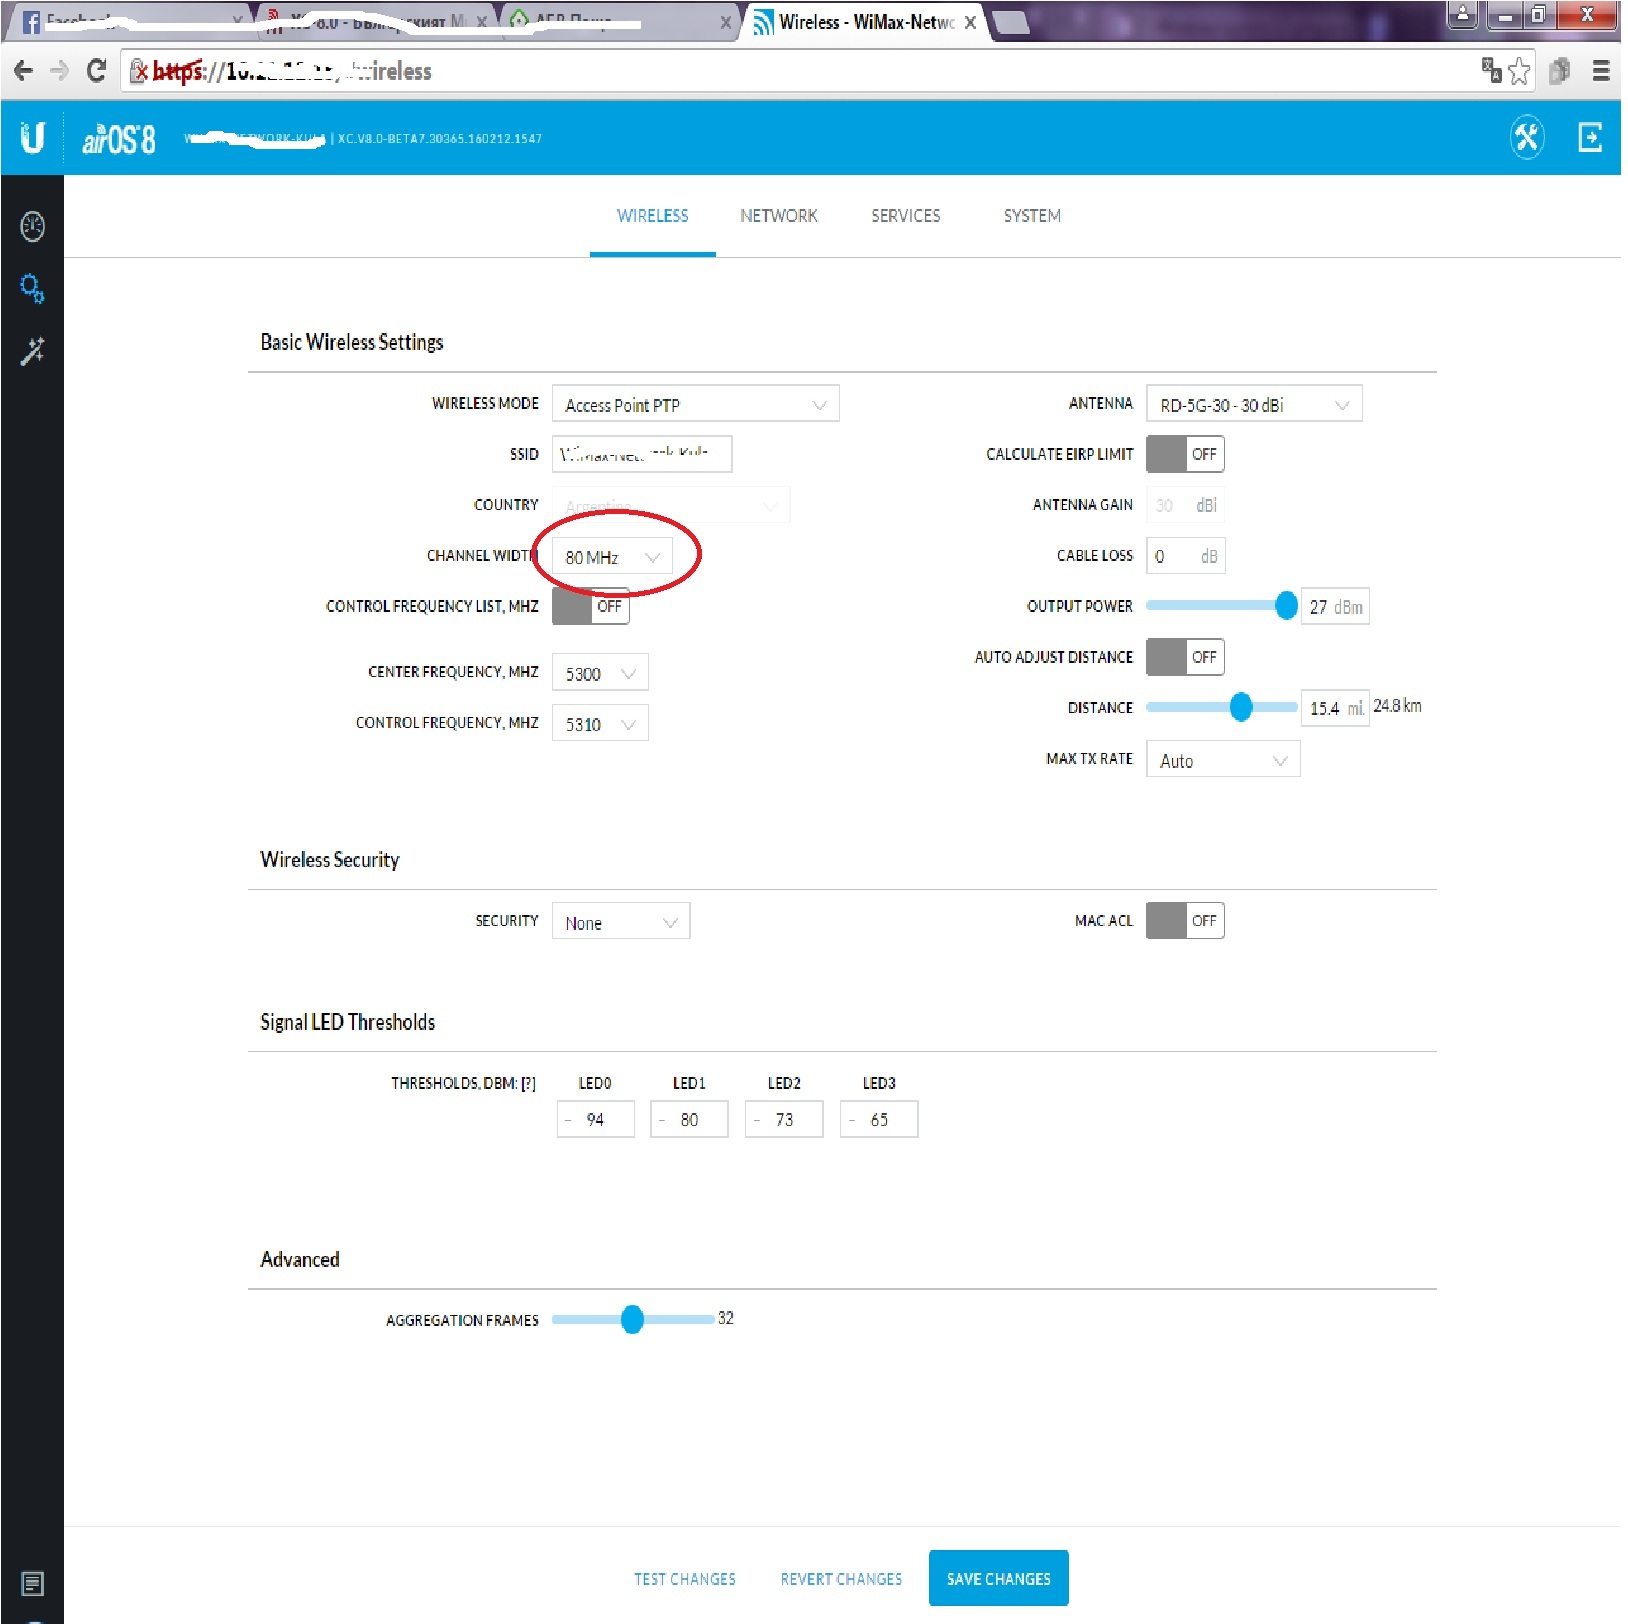Turn on the MAC ACL switch

tap(1184, 920)
